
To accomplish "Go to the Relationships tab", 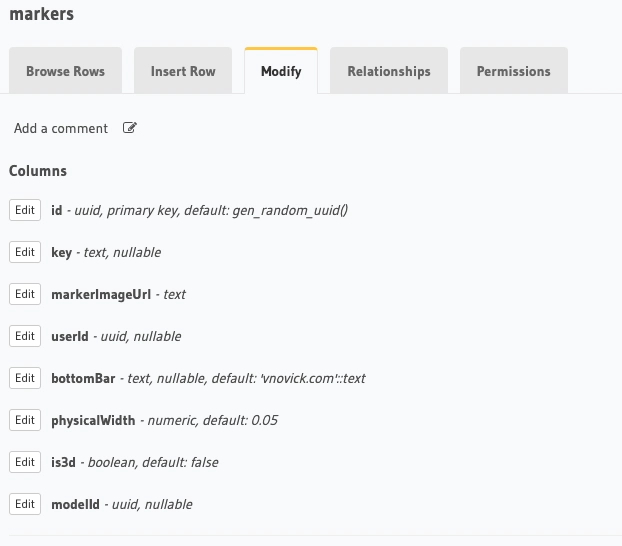I will pos(389,71).
